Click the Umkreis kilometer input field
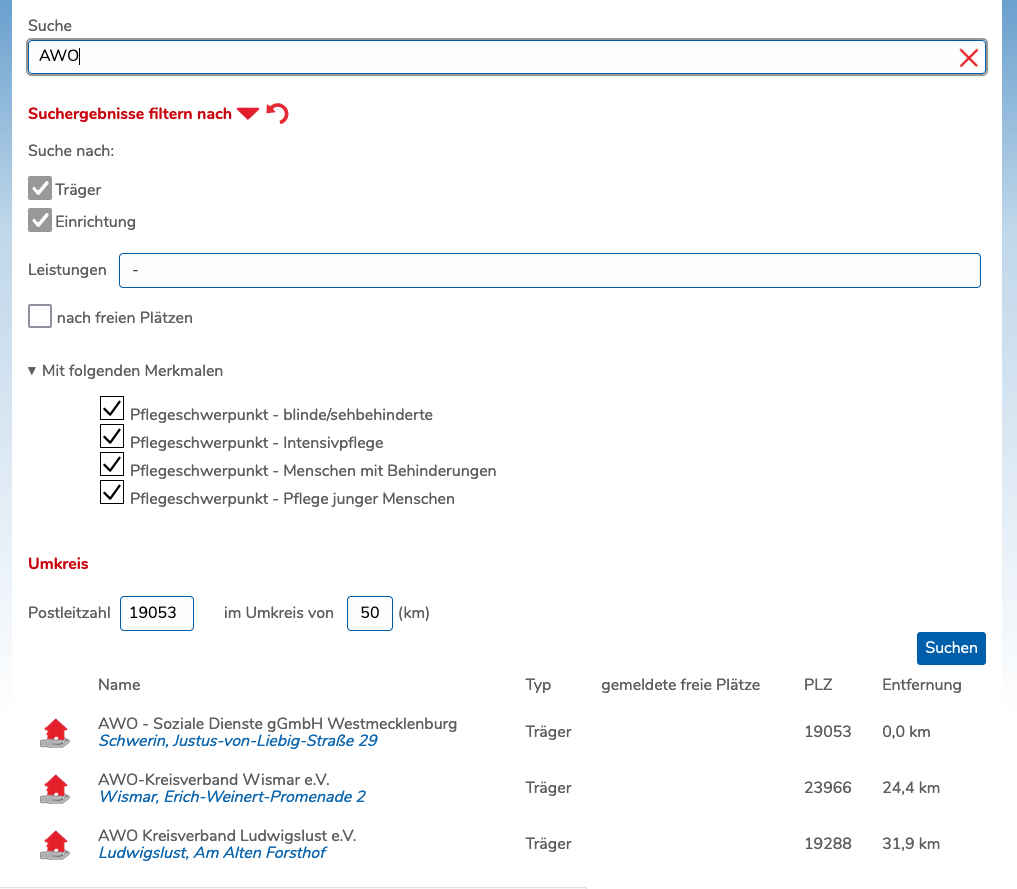This screenshot has width=1017, height=889. 369,613
